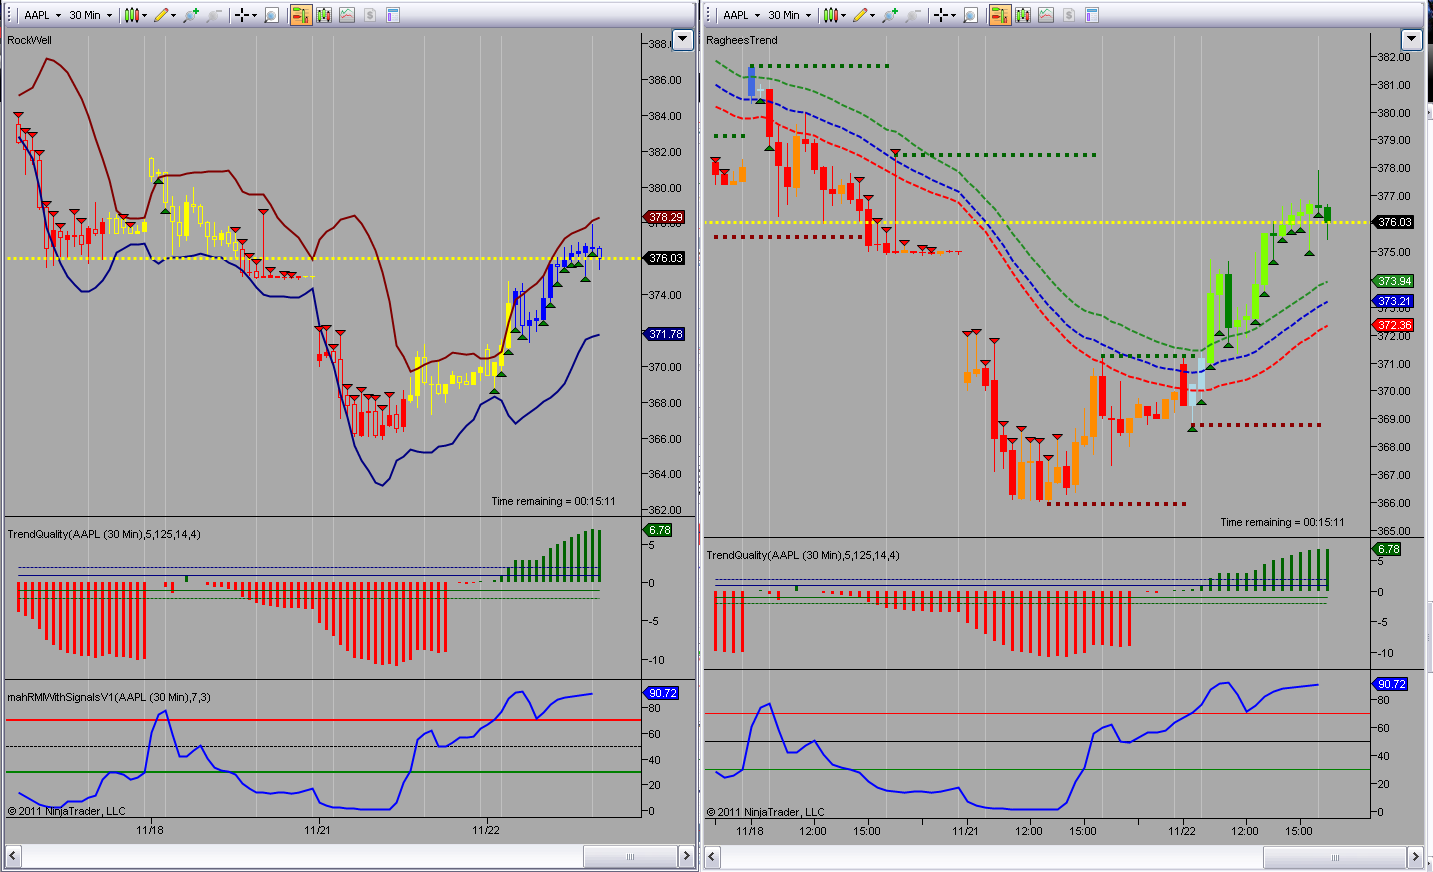
Task: Expand the panel dropdown arrow on RockWell chart
Action: tap(683, 40)
